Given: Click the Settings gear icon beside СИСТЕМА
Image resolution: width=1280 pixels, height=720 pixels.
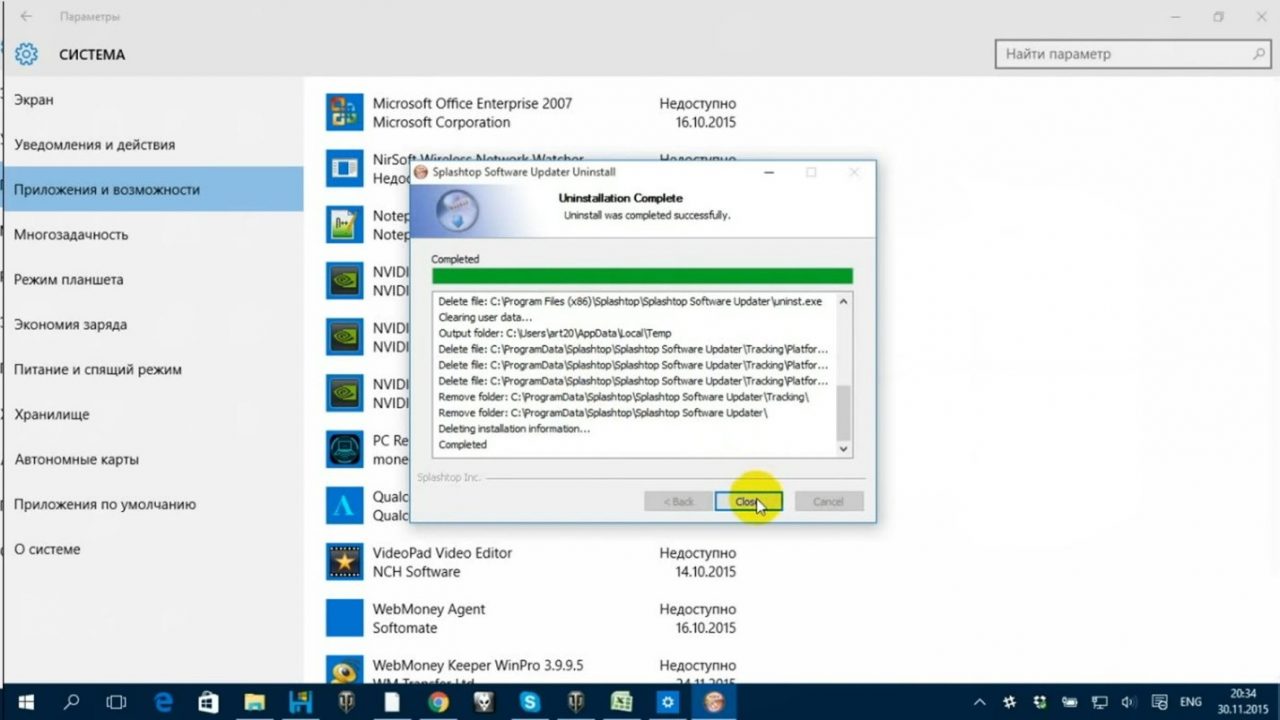Looking at the screenshot, I should pyautogui.click(x=27, y=55).
